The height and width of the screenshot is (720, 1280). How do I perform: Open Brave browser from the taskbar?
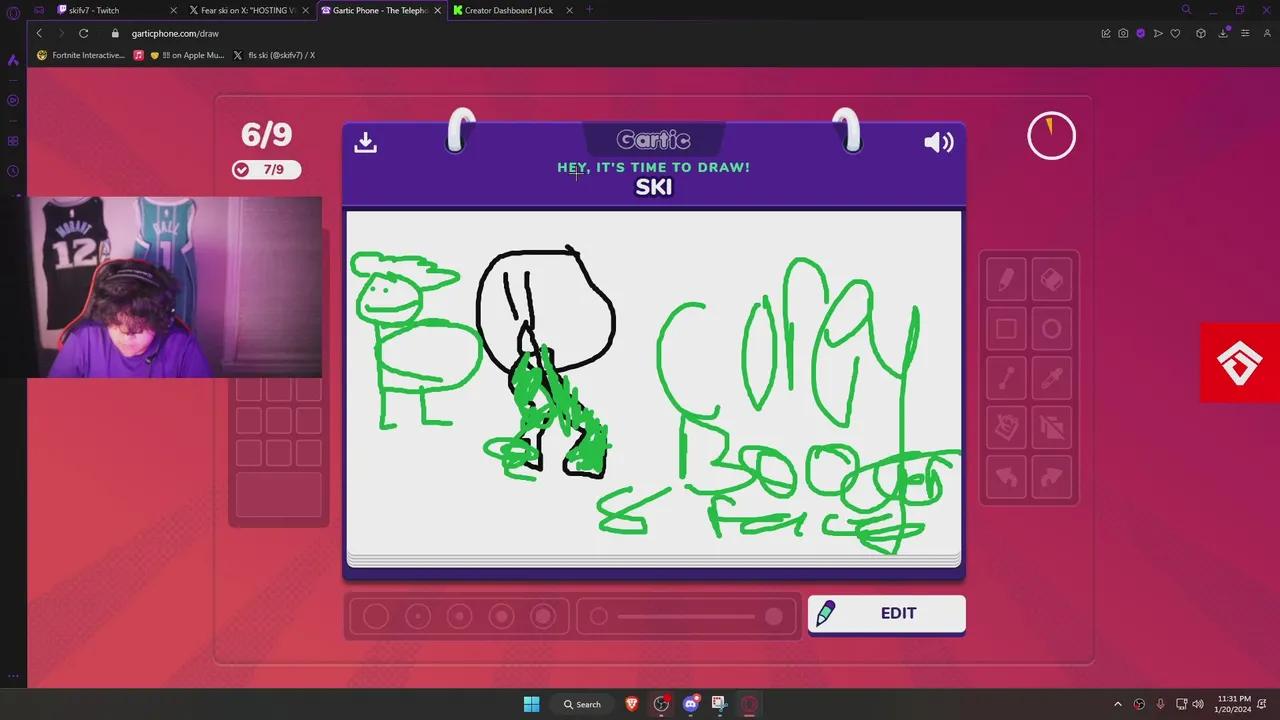(x=632, y=704)
